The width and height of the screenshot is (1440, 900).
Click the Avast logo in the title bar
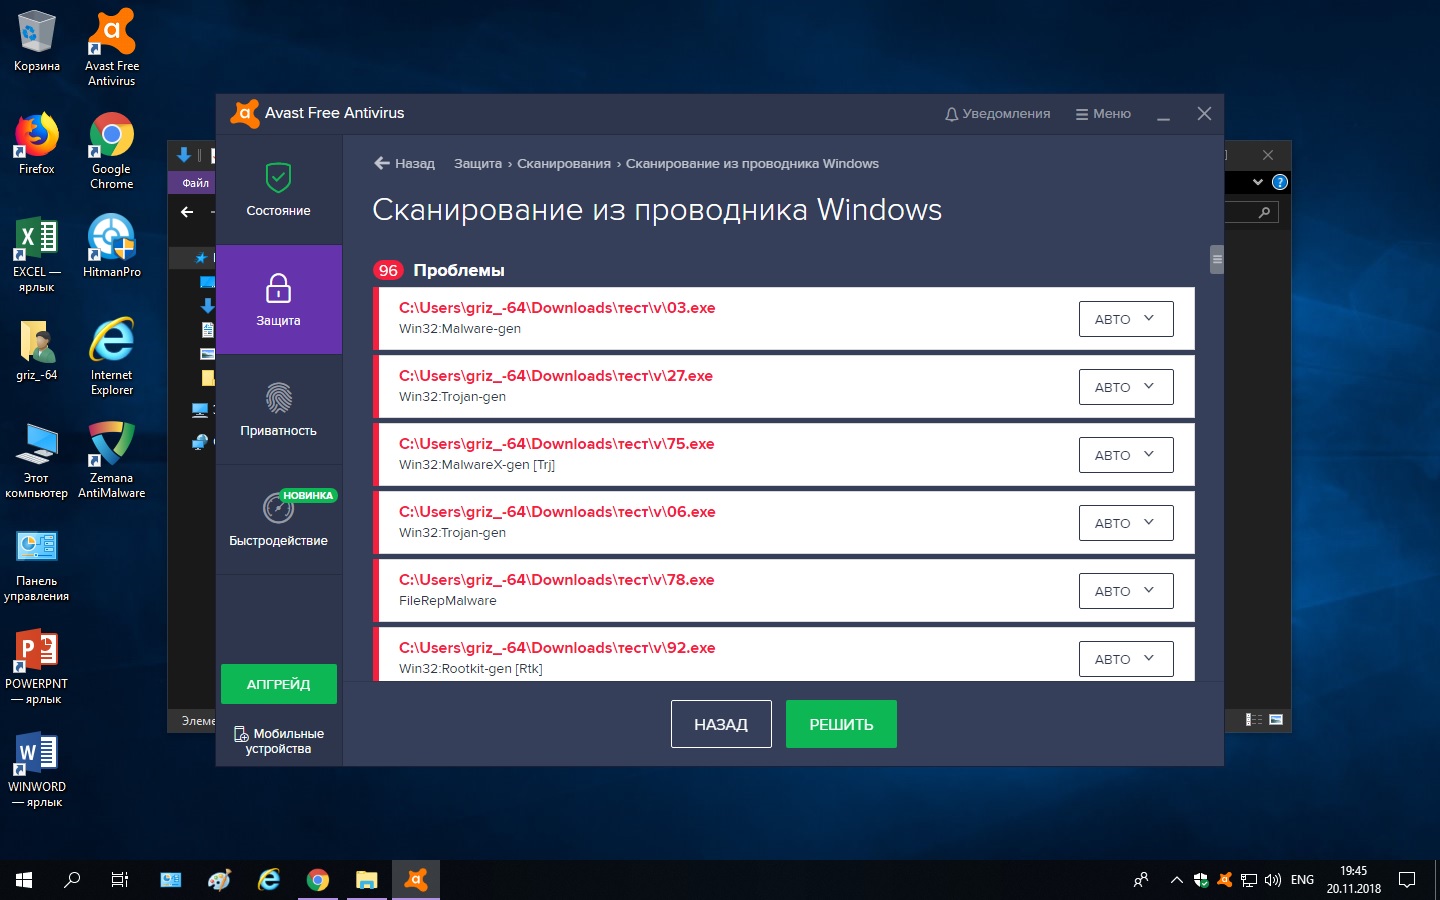click(245, 113)
